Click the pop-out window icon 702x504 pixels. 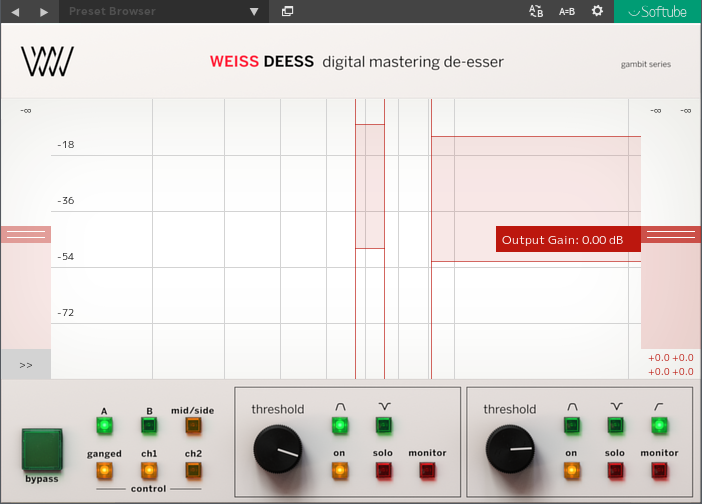click(x=287, y=11)
